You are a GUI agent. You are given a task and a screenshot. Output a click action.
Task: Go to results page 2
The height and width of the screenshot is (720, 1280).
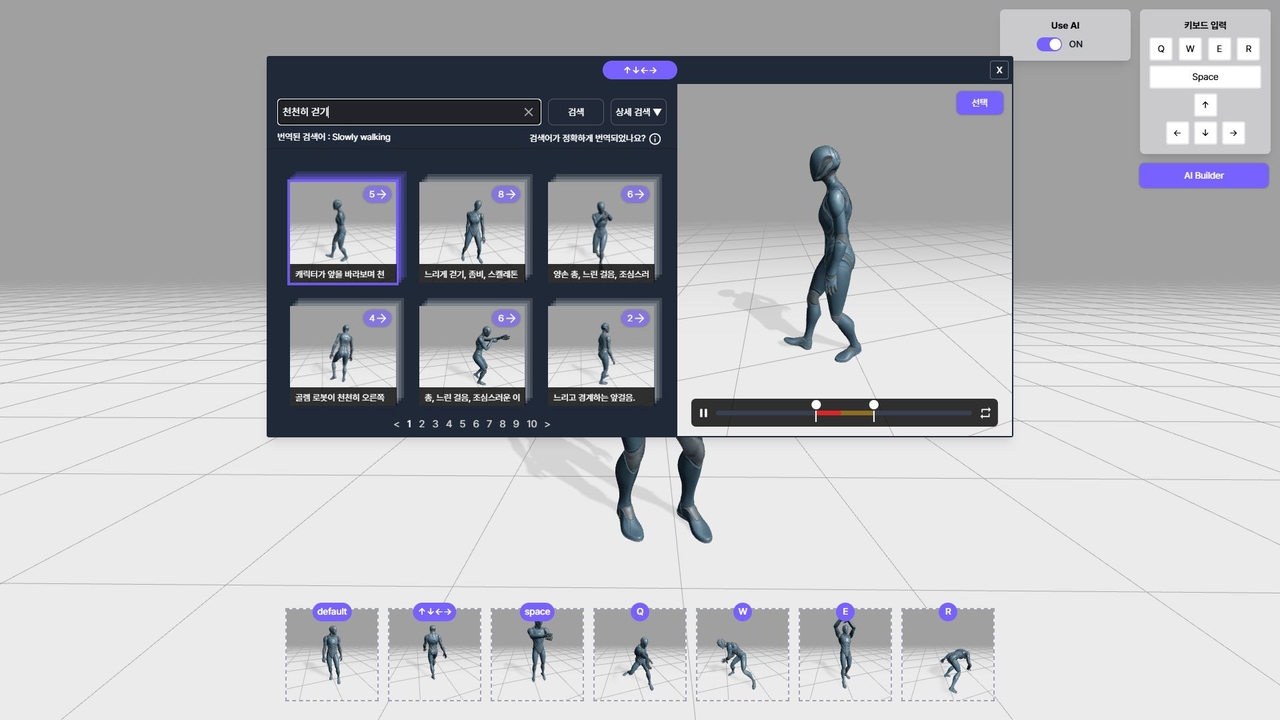click(422, 424)
